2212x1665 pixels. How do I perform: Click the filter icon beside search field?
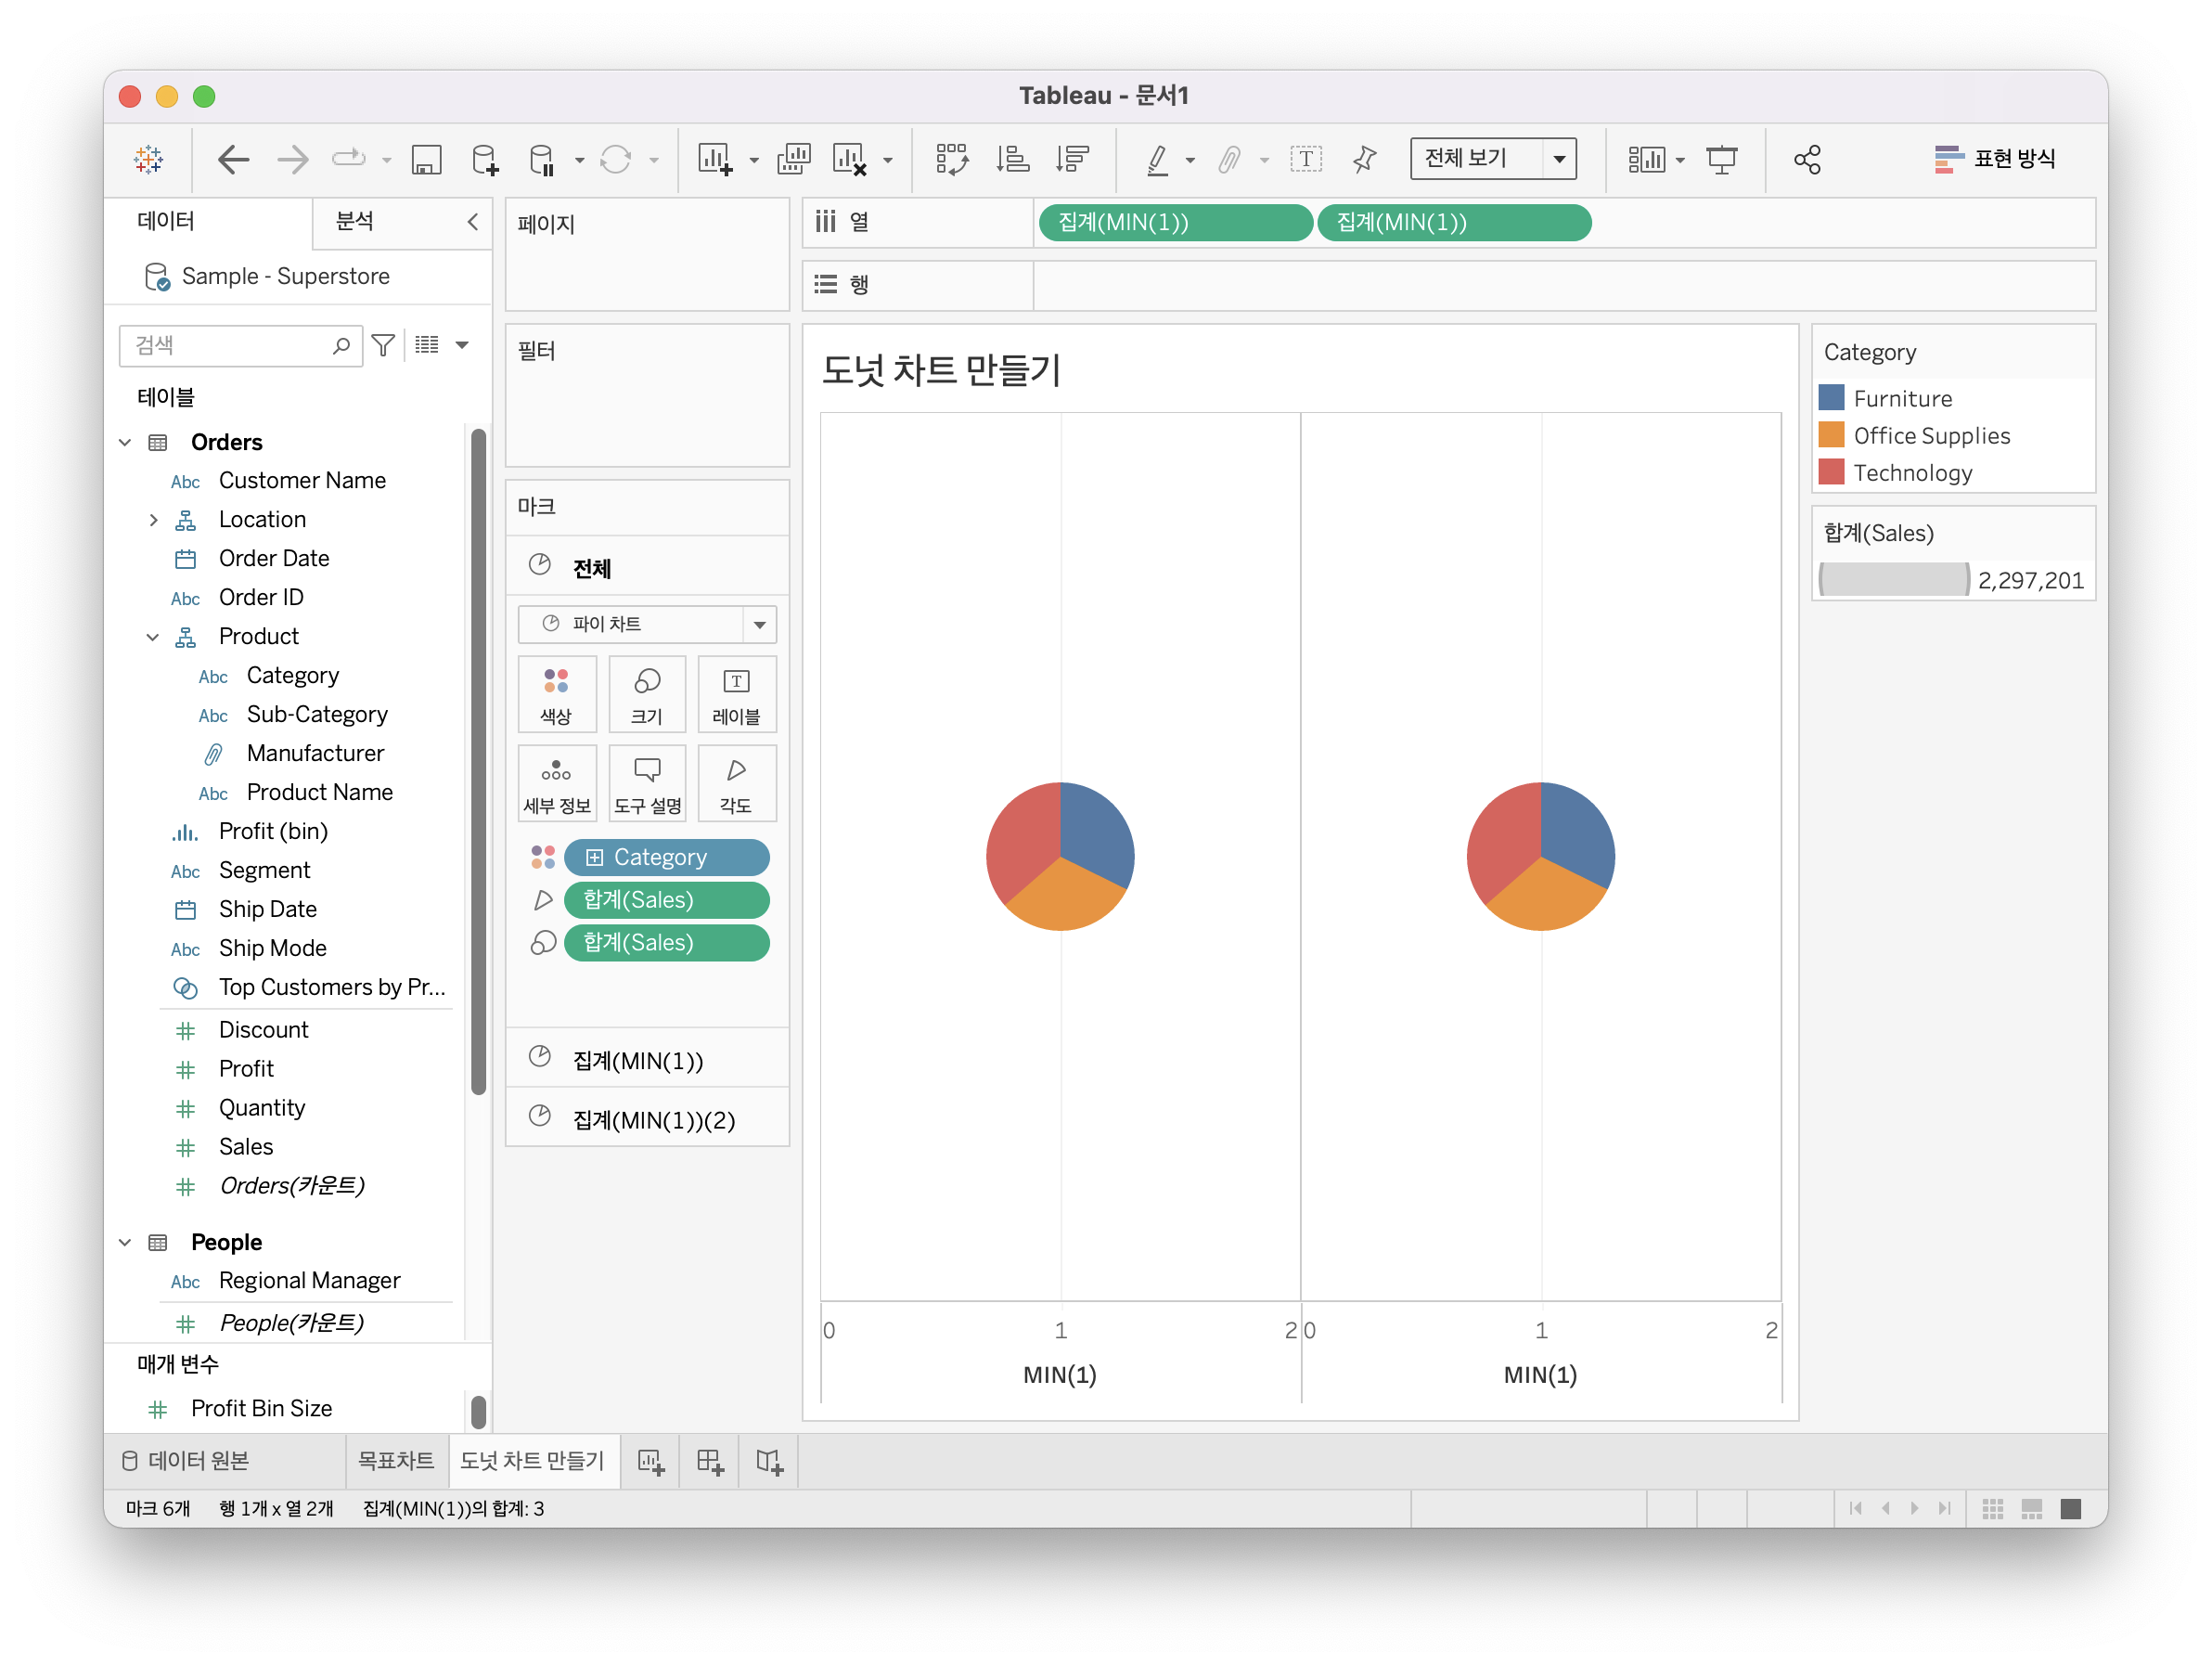click(x=383, y=345)
